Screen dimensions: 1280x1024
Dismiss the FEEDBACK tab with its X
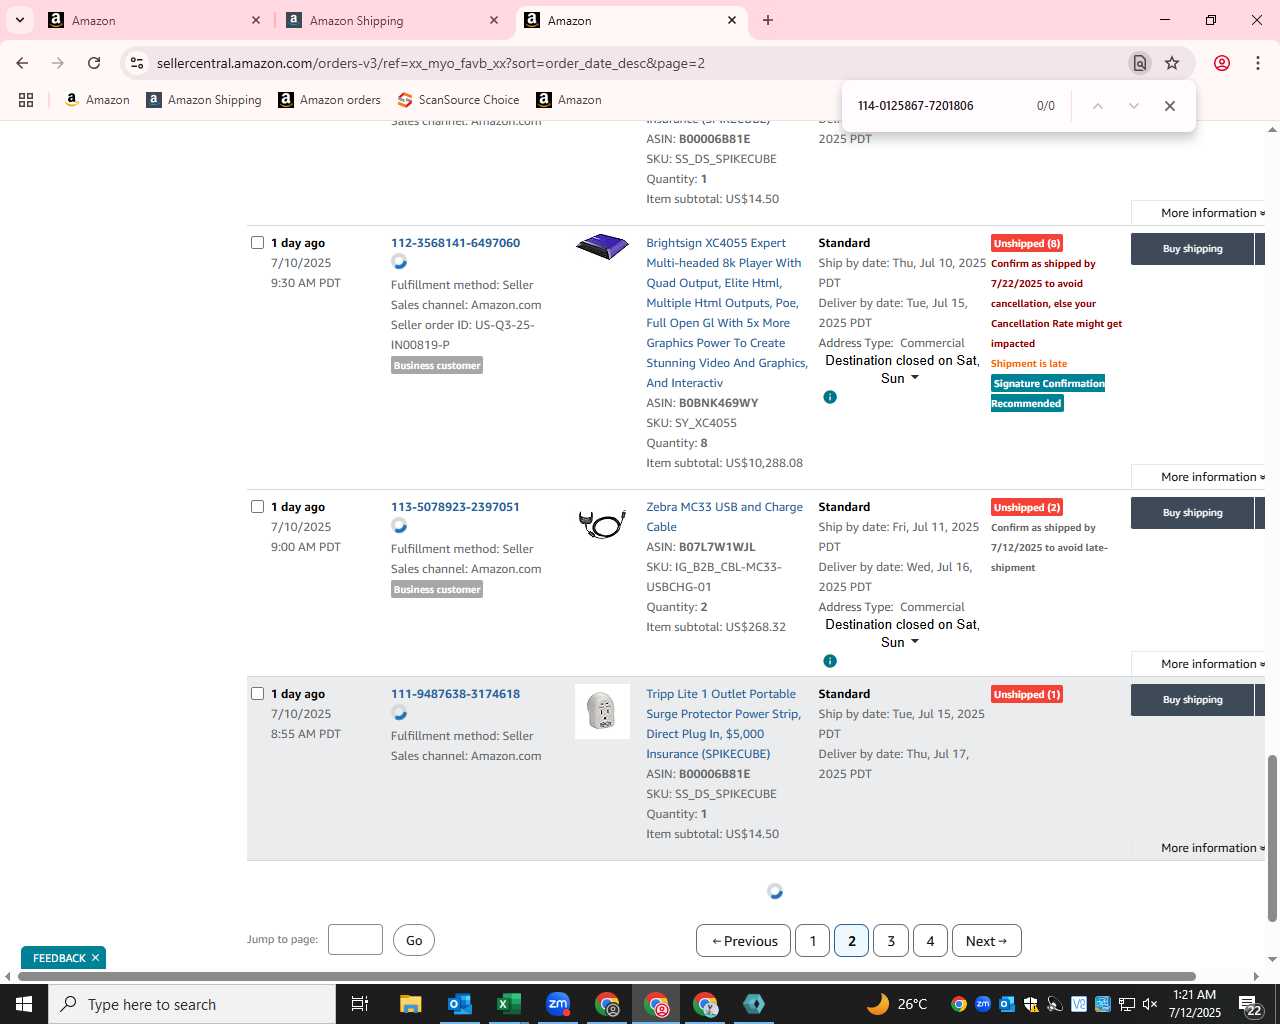coord(95,958)
